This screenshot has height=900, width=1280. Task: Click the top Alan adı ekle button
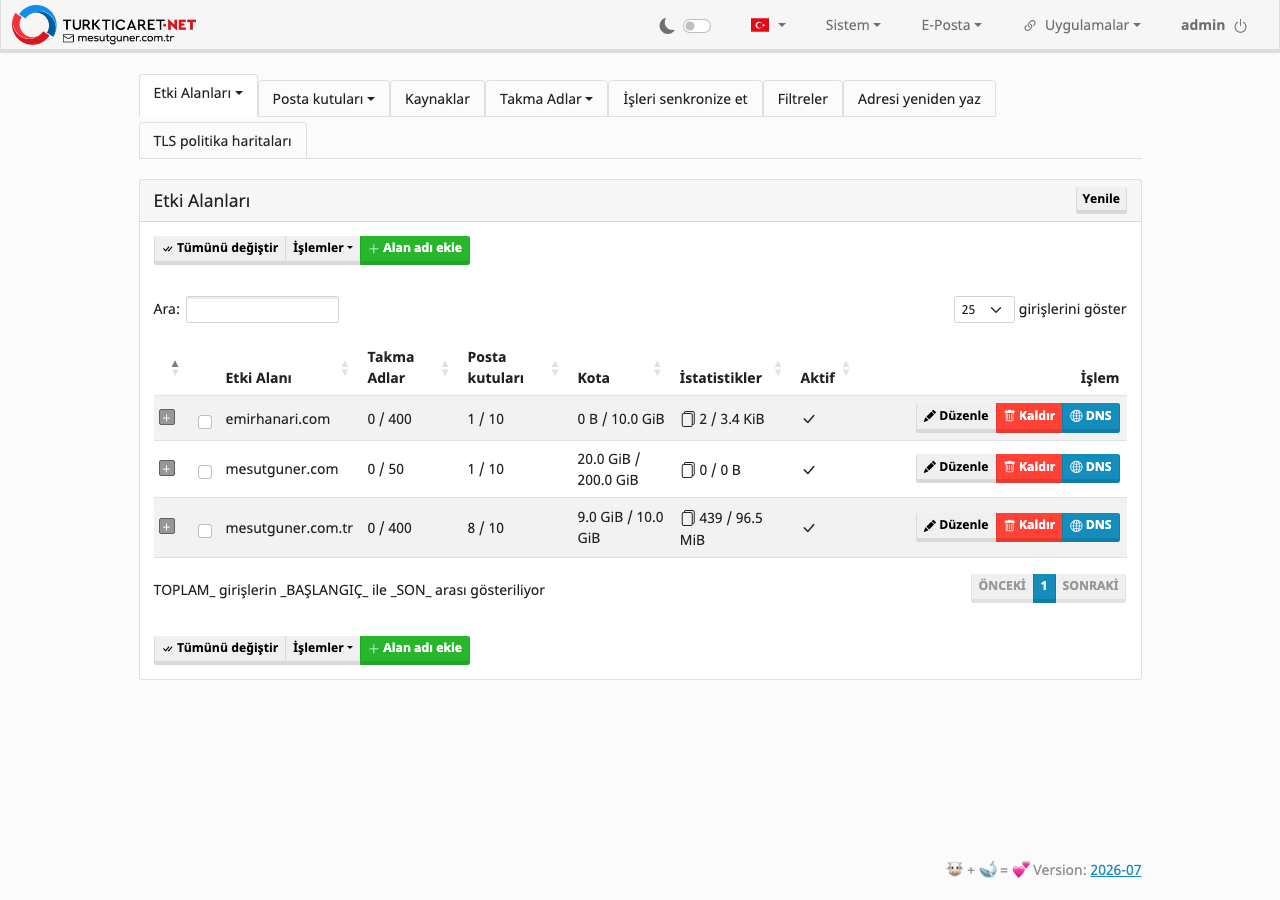[415, 249]
